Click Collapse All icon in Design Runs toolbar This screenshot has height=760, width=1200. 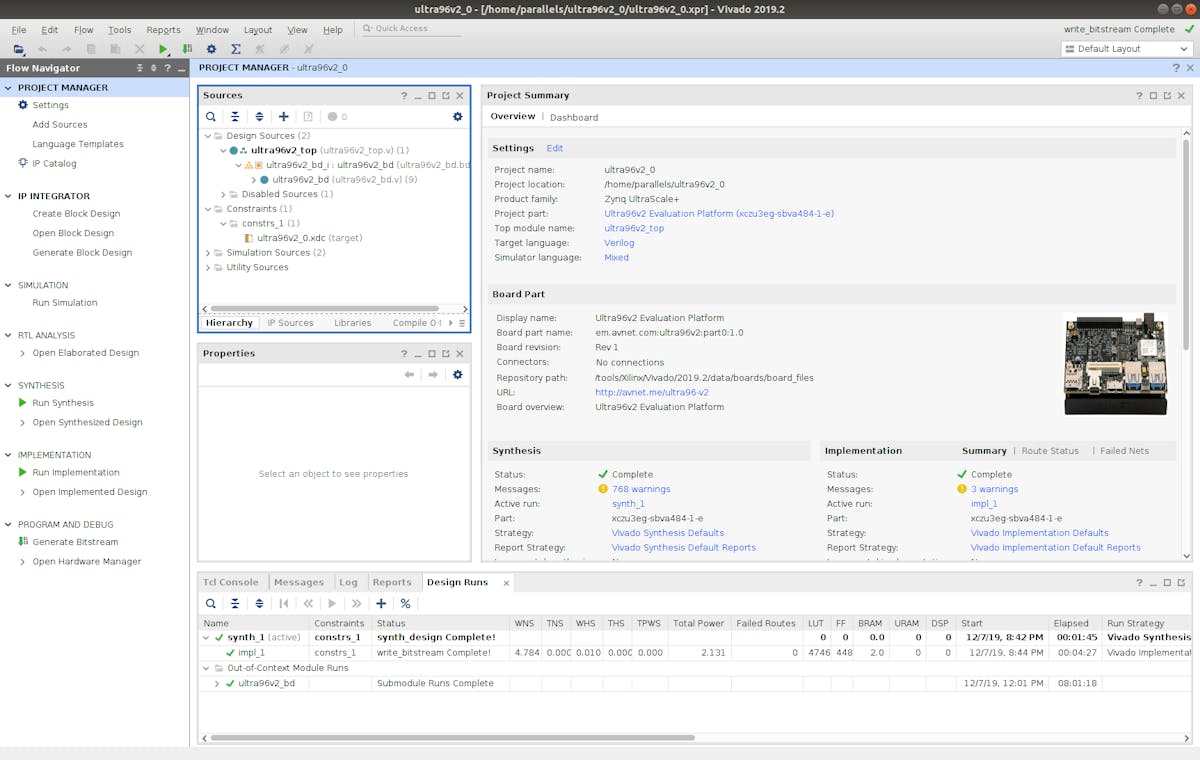235,604
